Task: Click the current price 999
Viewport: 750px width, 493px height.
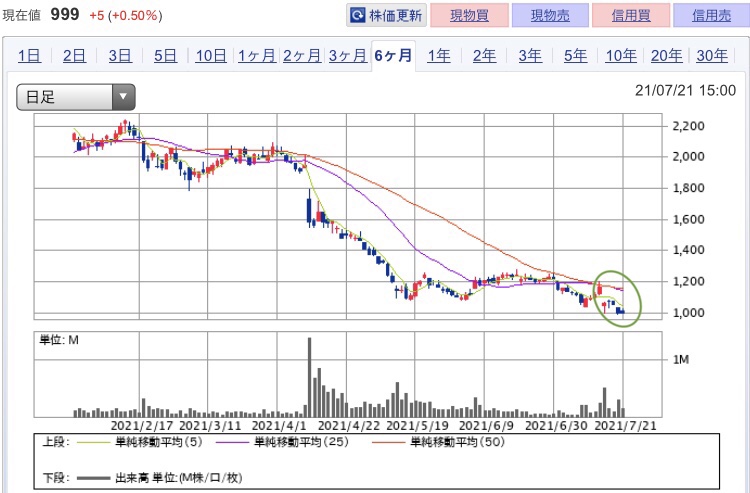Action: [65, 14]
